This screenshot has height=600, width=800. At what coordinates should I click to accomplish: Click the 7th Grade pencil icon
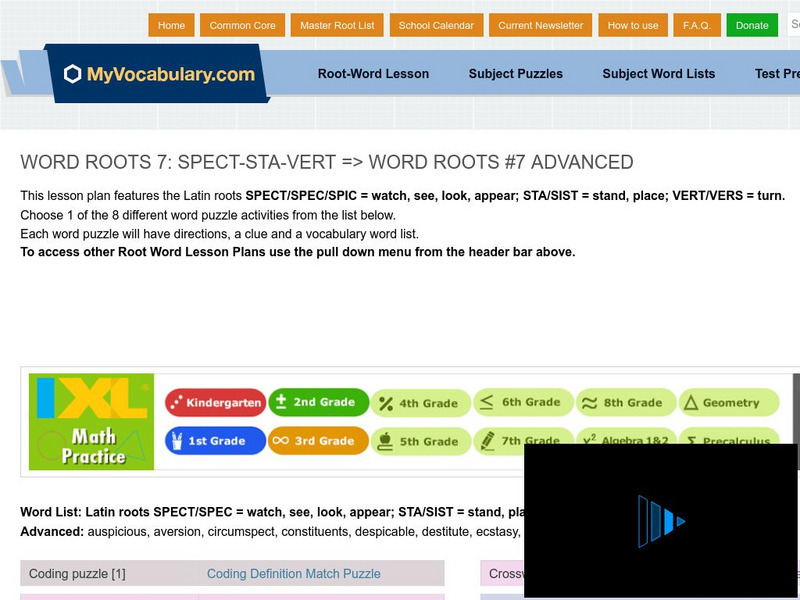tap(489, 440)
